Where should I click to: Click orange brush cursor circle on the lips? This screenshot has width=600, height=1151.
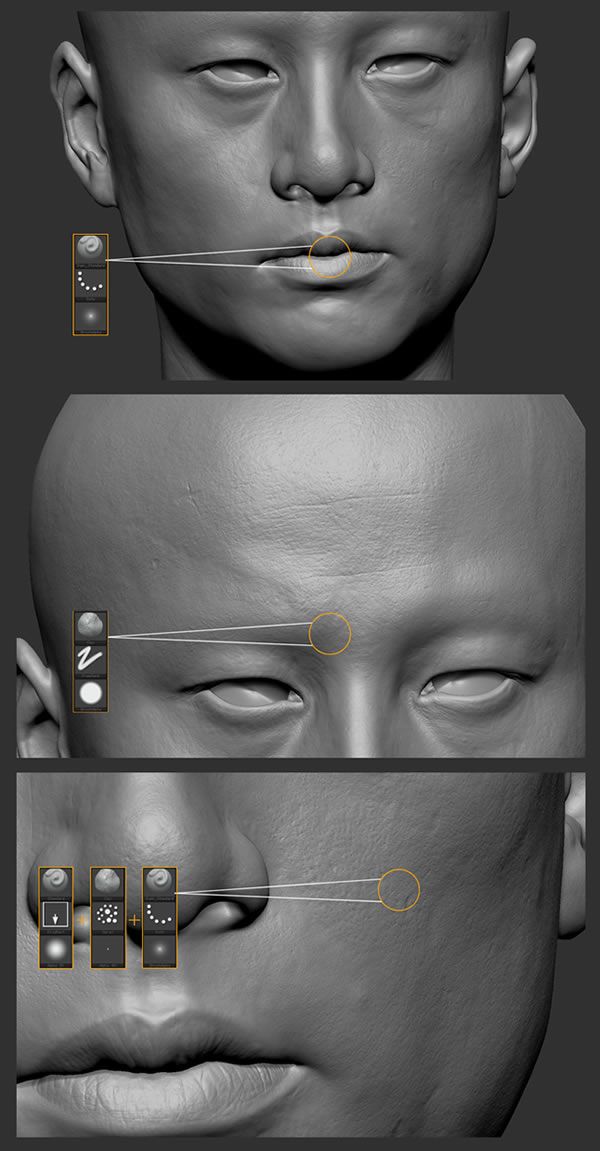(x=329, y=257)
